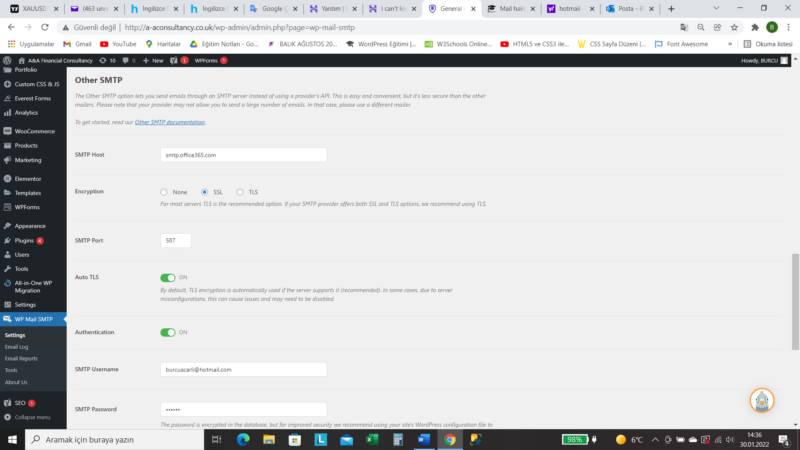This screenshot has width=800, height=450.
Task: Click browser back arrow
Action: [x=11, y=28]
